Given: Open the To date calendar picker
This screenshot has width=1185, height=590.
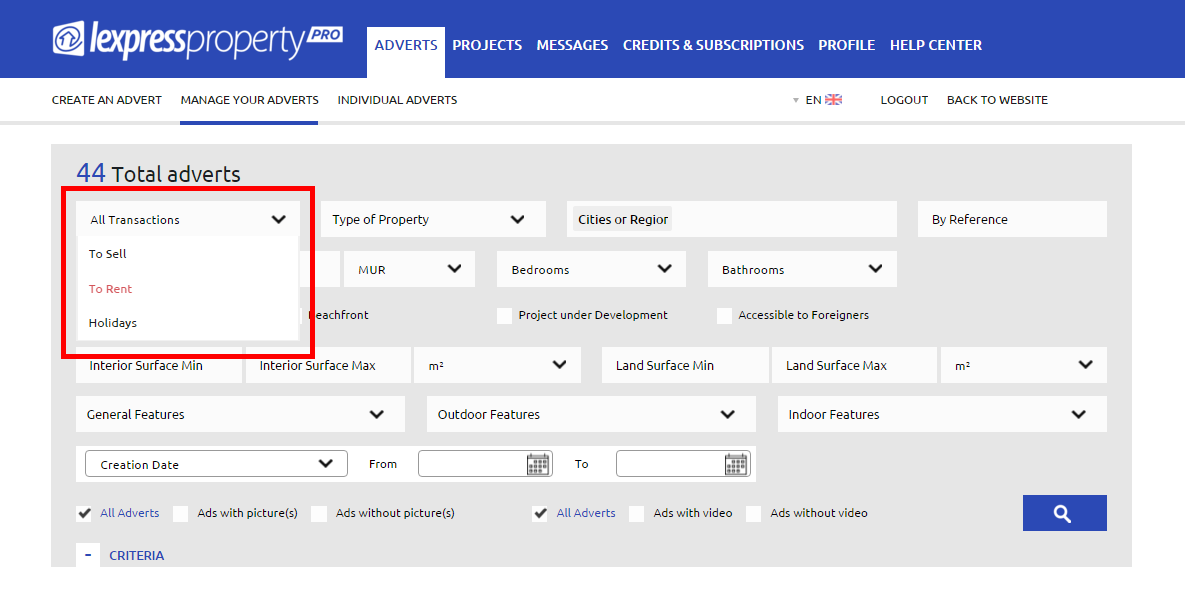Looking at the screenshot, I should (736, 464).
